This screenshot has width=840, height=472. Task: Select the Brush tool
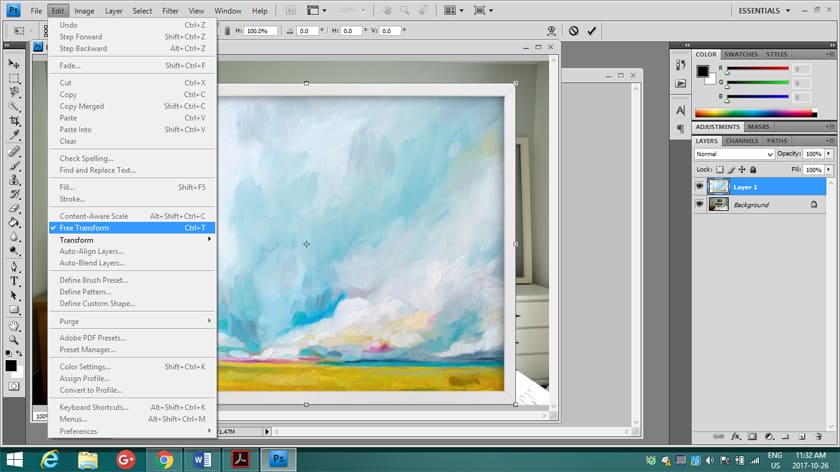pyautogui.click(x=14, y=166)
